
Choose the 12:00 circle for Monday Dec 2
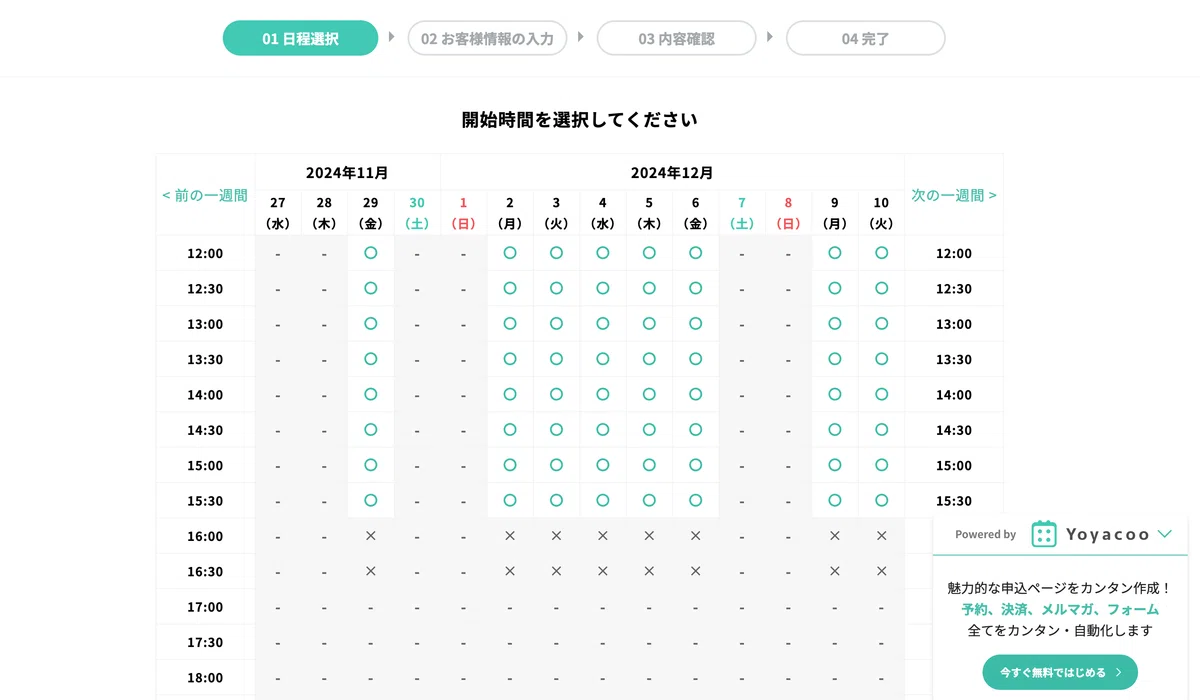(510, 253)
